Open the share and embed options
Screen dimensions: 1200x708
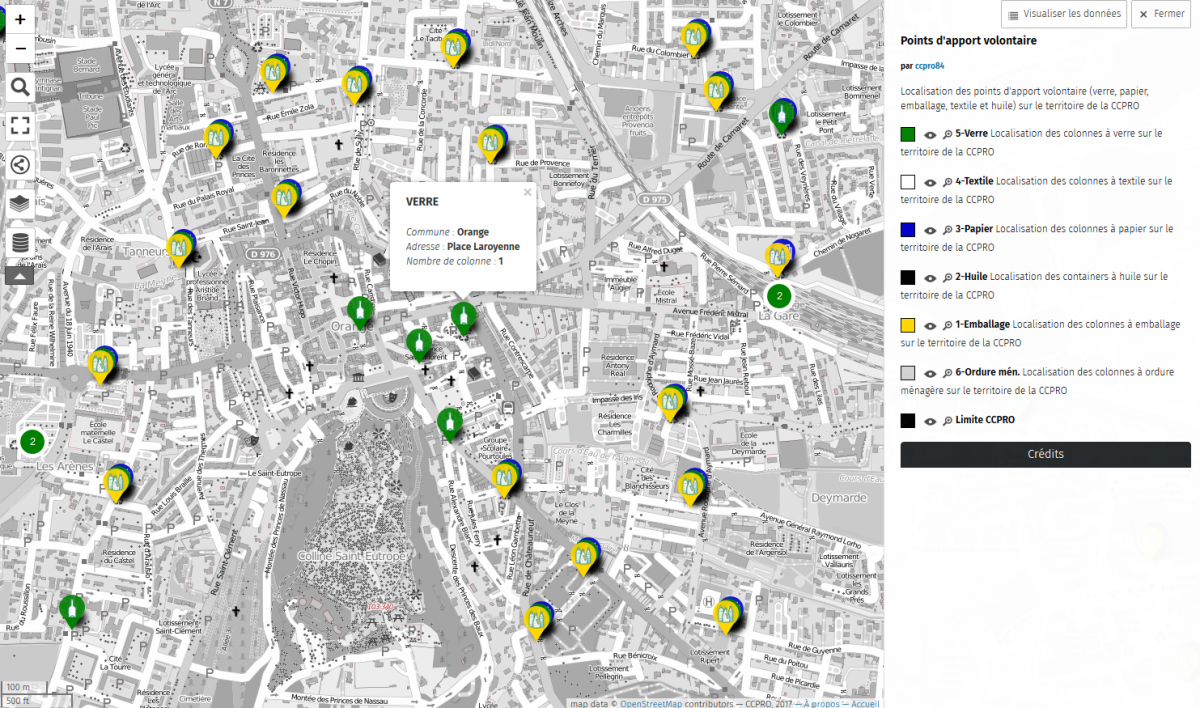coord(20,165)
